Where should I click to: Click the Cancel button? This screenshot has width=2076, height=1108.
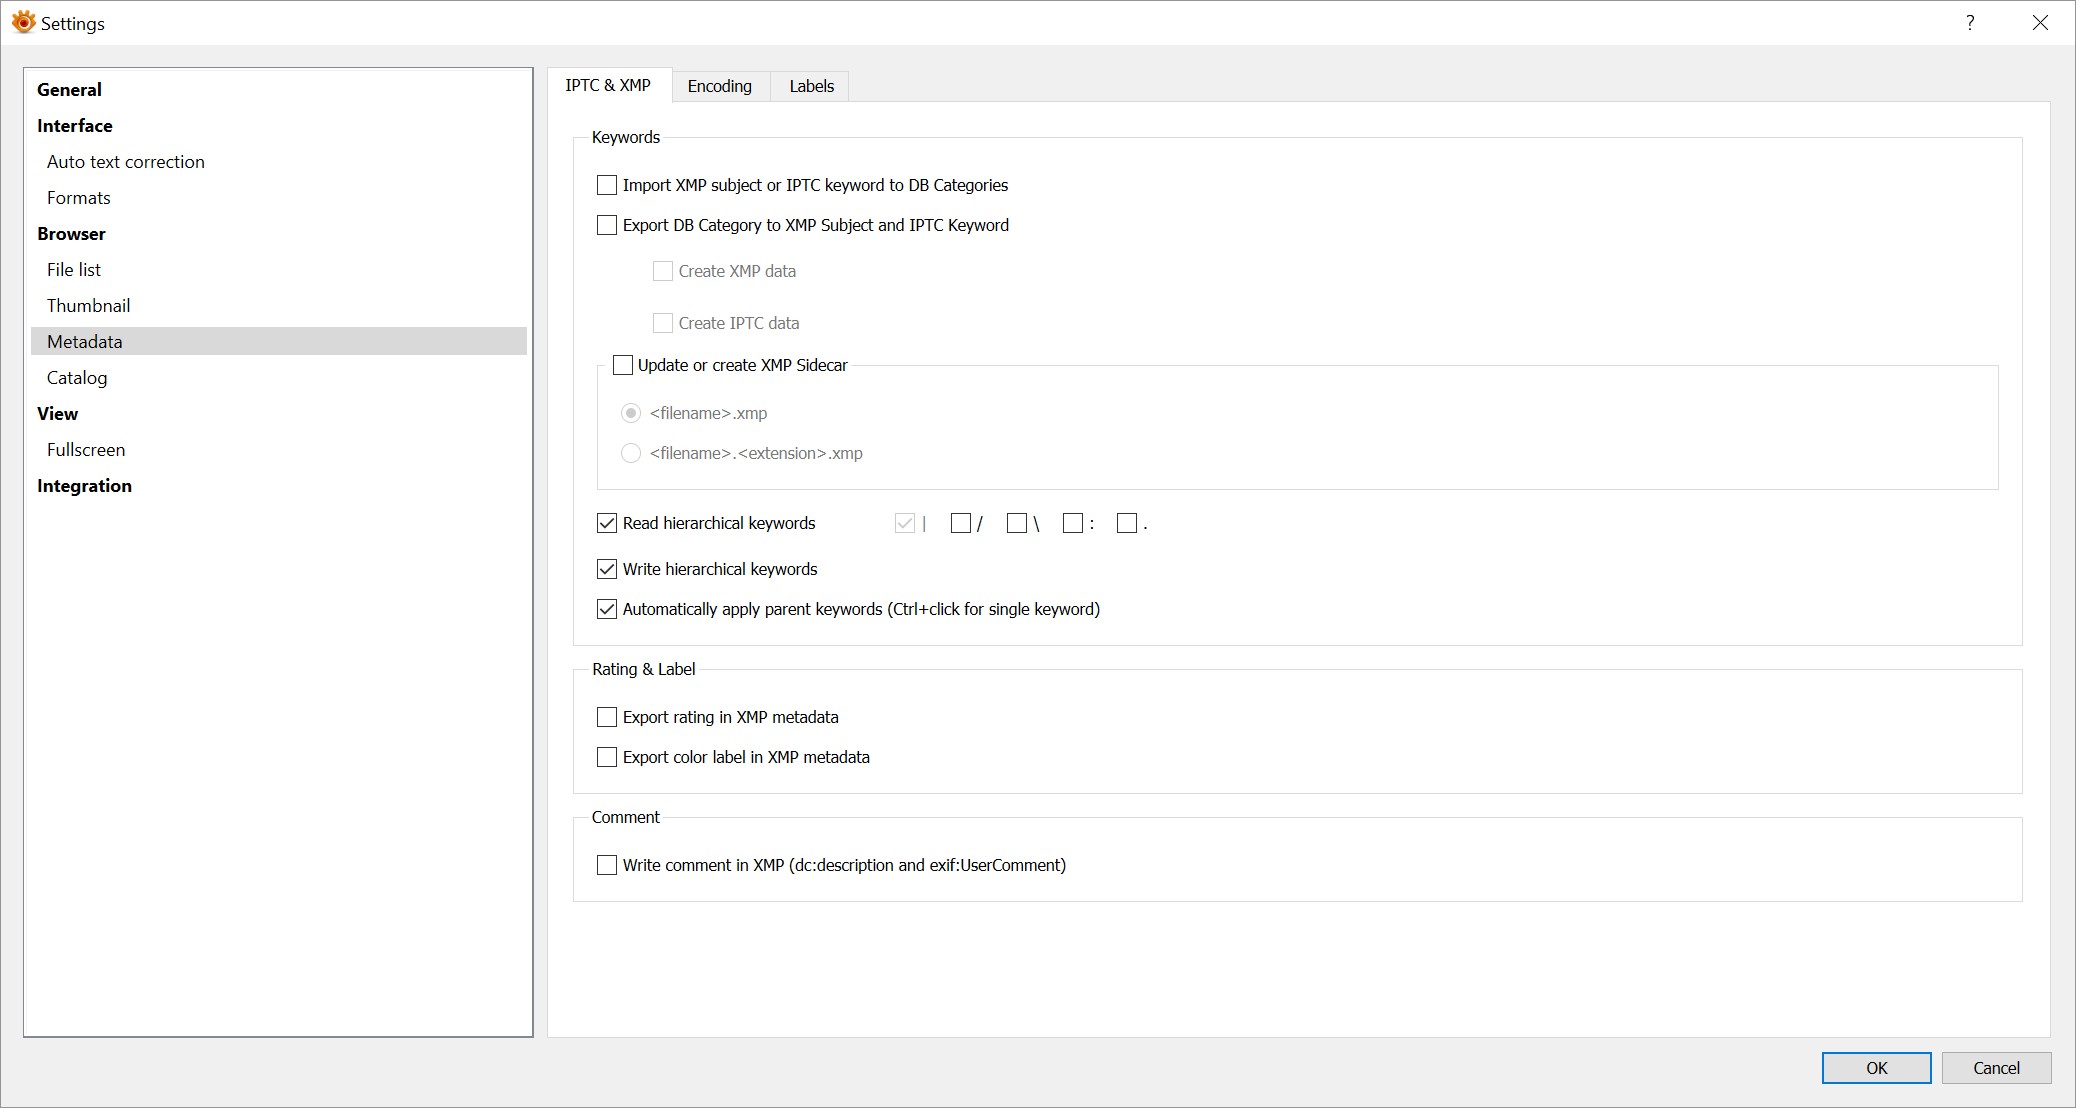[x=1996, y=1068]
